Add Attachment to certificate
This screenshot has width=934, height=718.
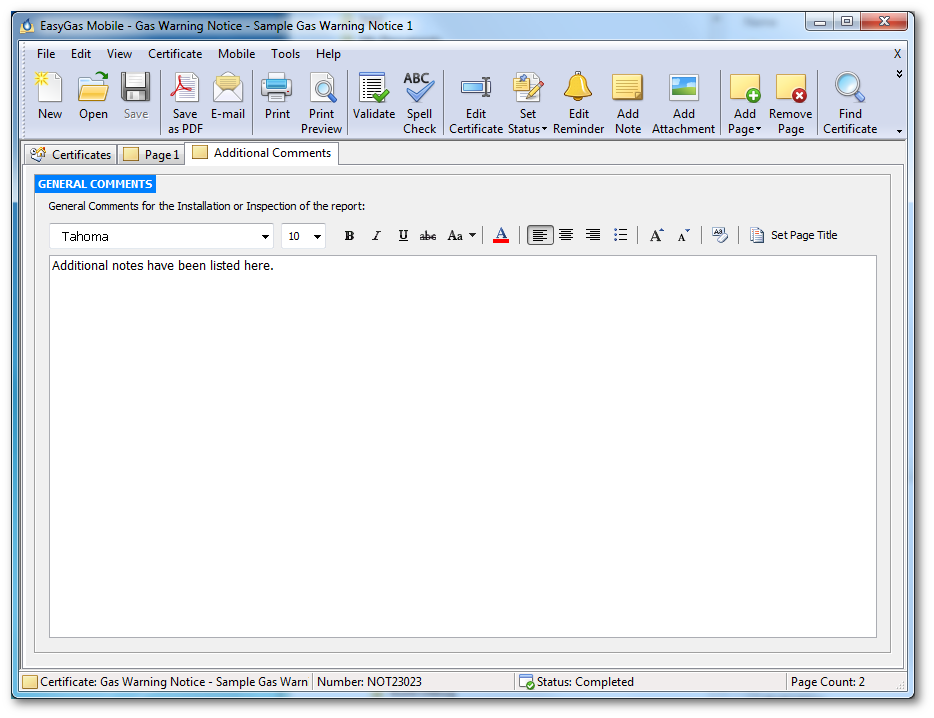(x=683, y=103)
